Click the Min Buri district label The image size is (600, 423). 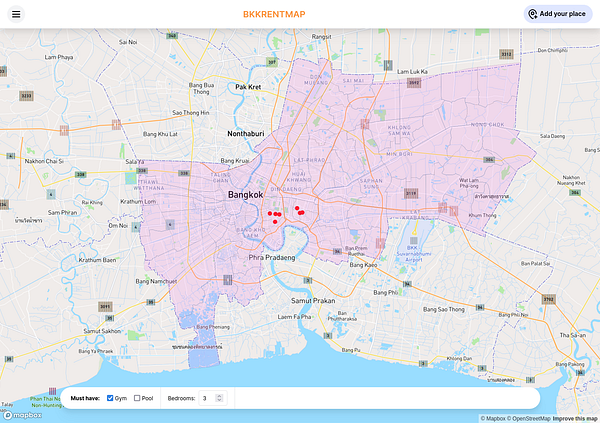[399, 154]
